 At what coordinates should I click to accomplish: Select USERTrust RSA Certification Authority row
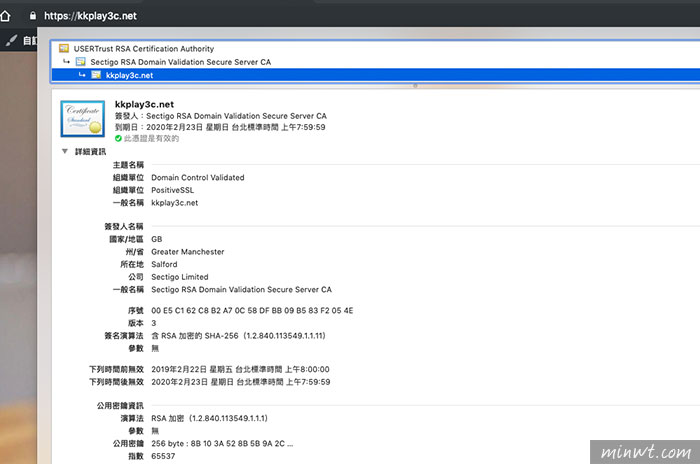click(376, 49)
